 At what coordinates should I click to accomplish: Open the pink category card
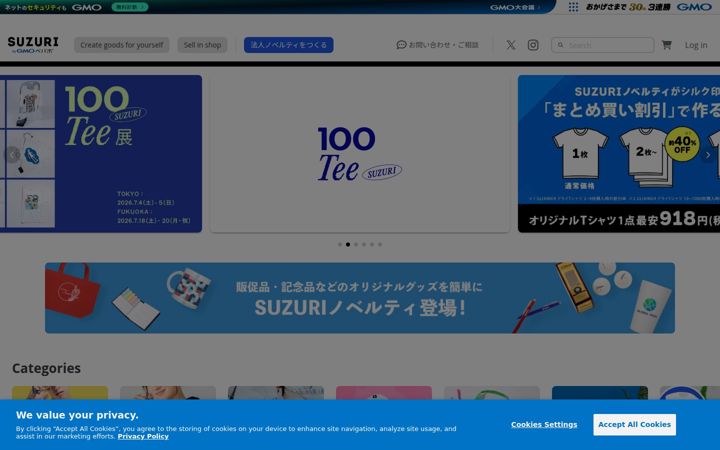(x=384, y=393)
